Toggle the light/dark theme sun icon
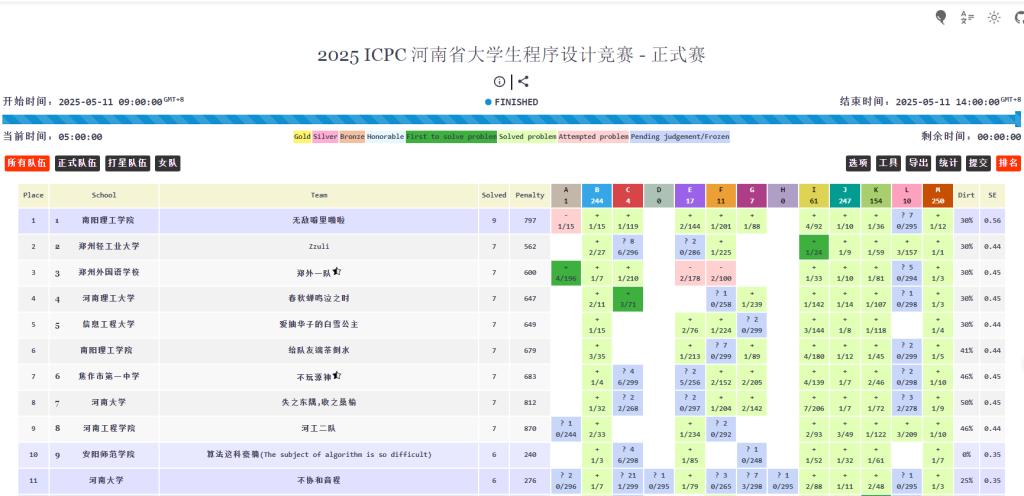The width and height of the screenshot is (1024, 496). tap(994, 17)
